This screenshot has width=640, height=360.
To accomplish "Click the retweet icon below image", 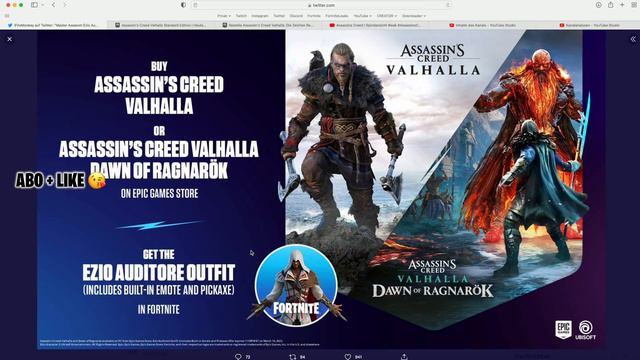I will click(293, 357).
